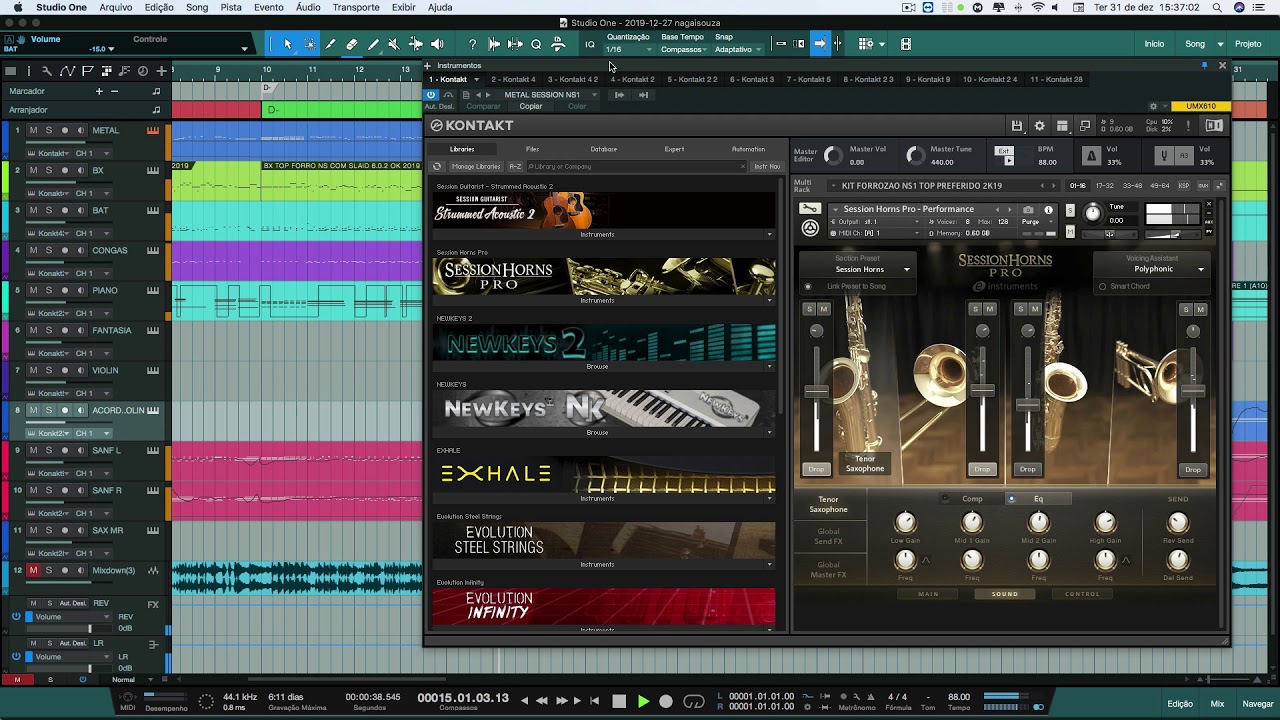
Task: Open the Transporte menu
Action: click(x=356, y=7)
